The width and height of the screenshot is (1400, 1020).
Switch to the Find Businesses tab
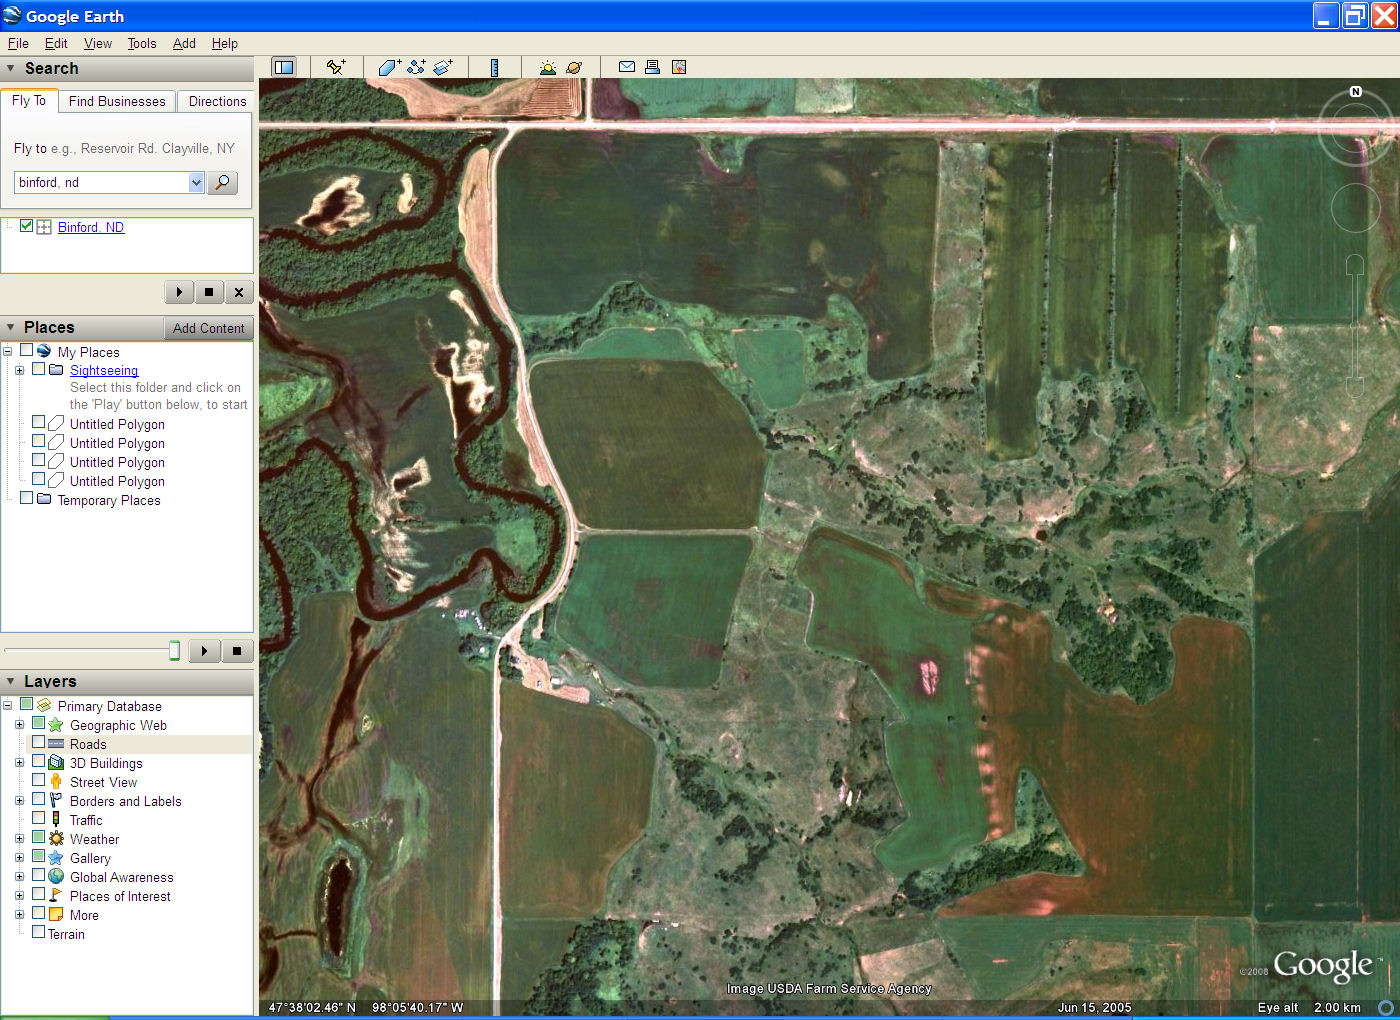pos(117,101)
